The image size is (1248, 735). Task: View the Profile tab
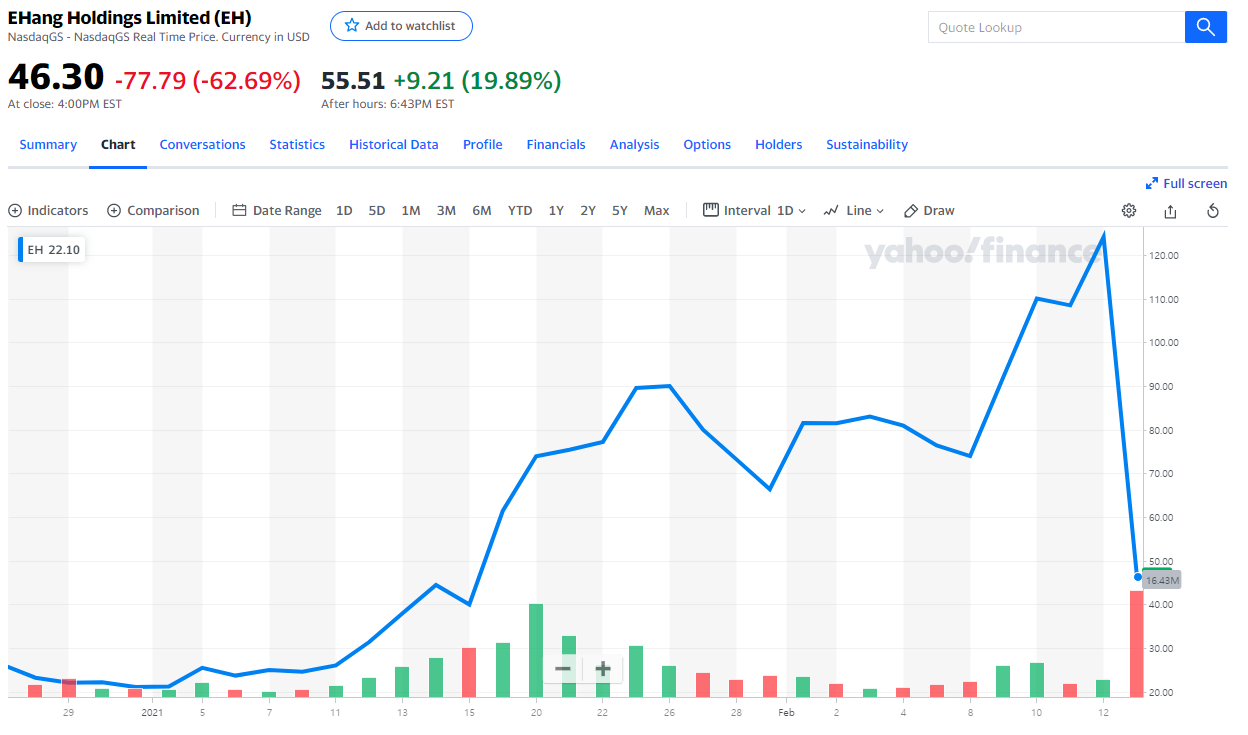click(x=483, y=144)
